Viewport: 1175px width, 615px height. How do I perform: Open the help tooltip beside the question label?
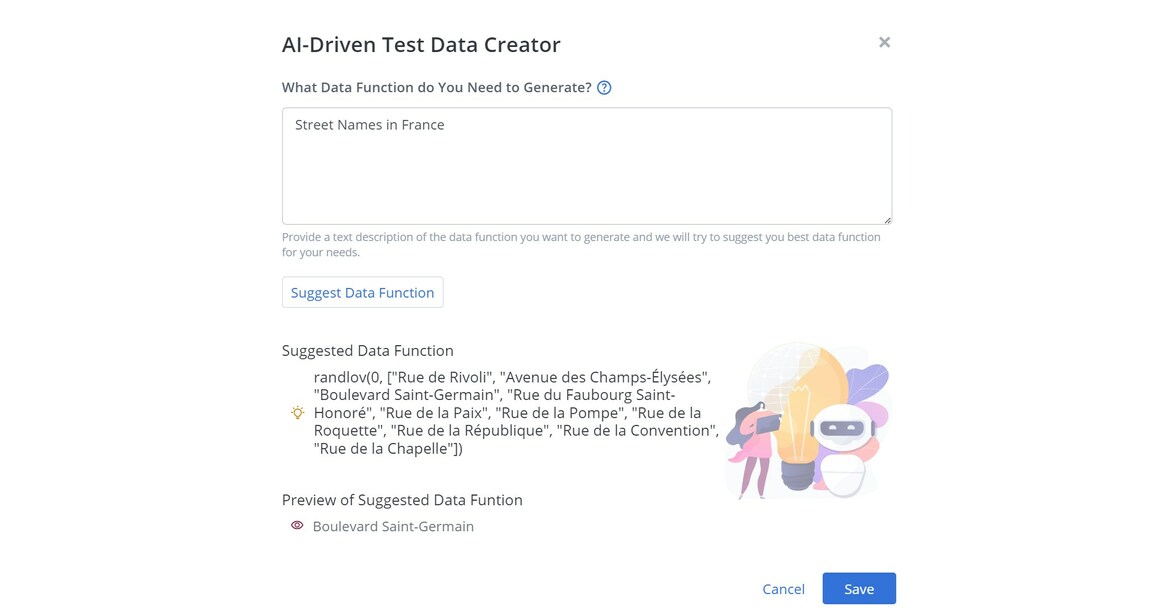tap(603, 88)
